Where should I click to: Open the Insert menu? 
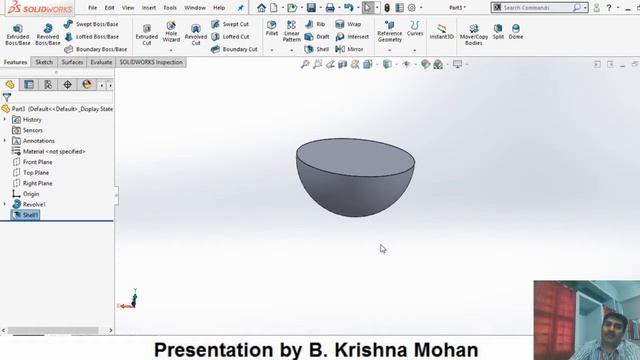(149, 8)
